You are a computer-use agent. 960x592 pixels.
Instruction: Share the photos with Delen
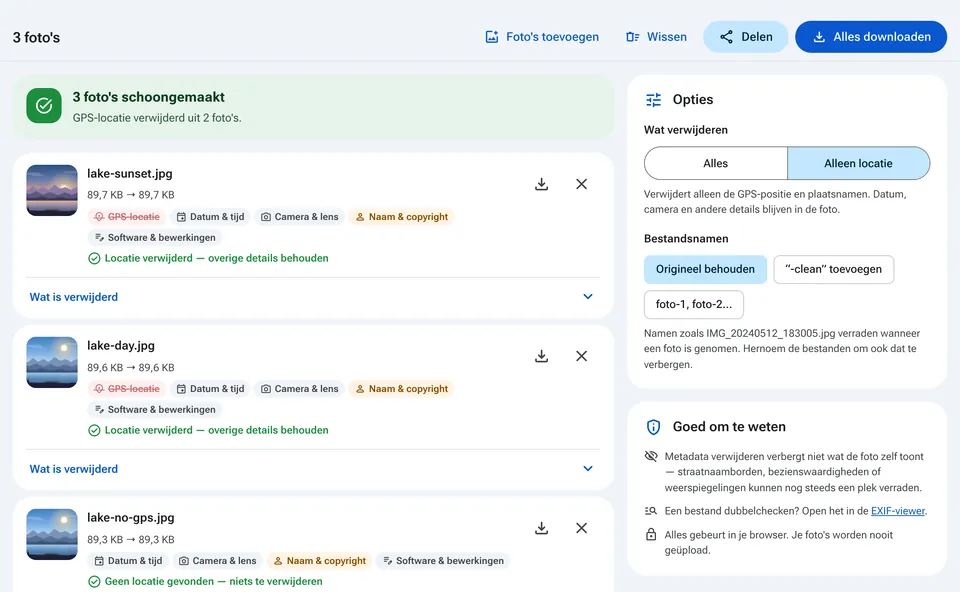746,37
